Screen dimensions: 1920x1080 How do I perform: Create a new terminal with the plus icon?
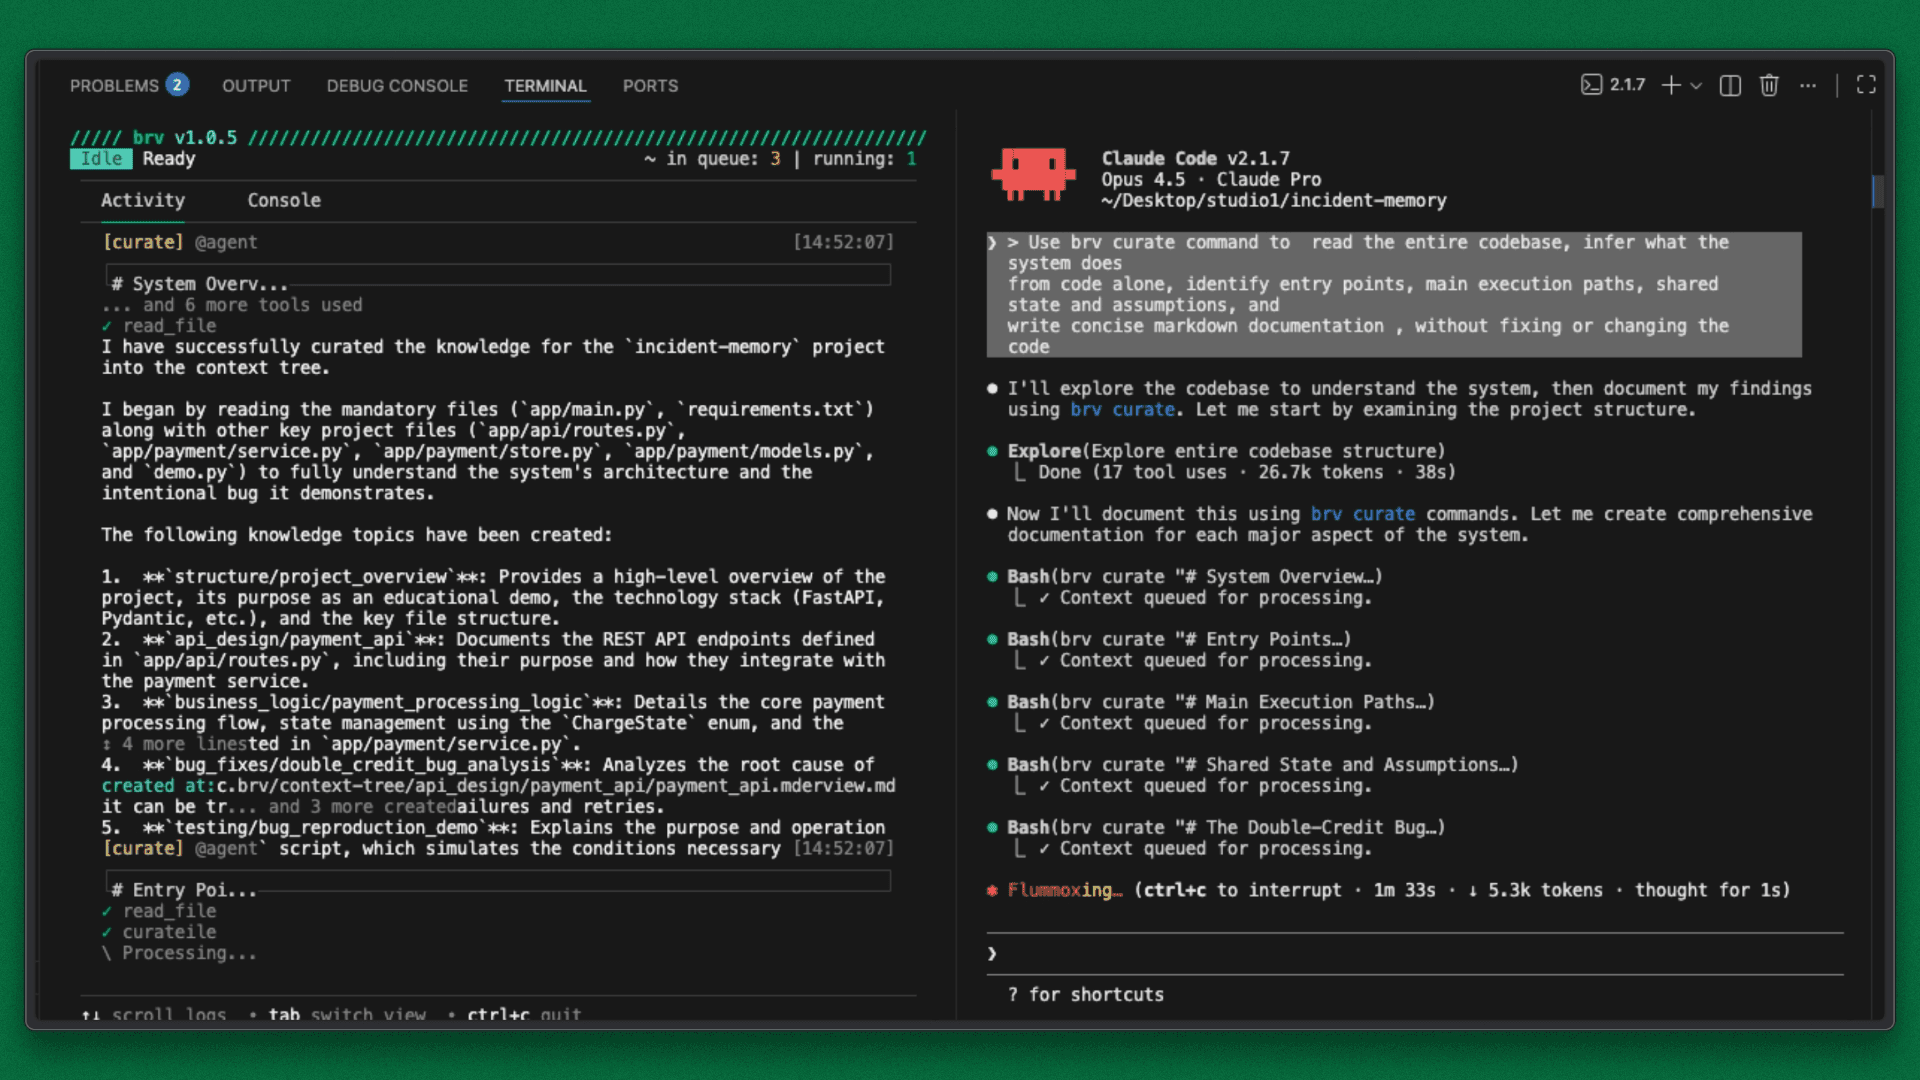1670,85
